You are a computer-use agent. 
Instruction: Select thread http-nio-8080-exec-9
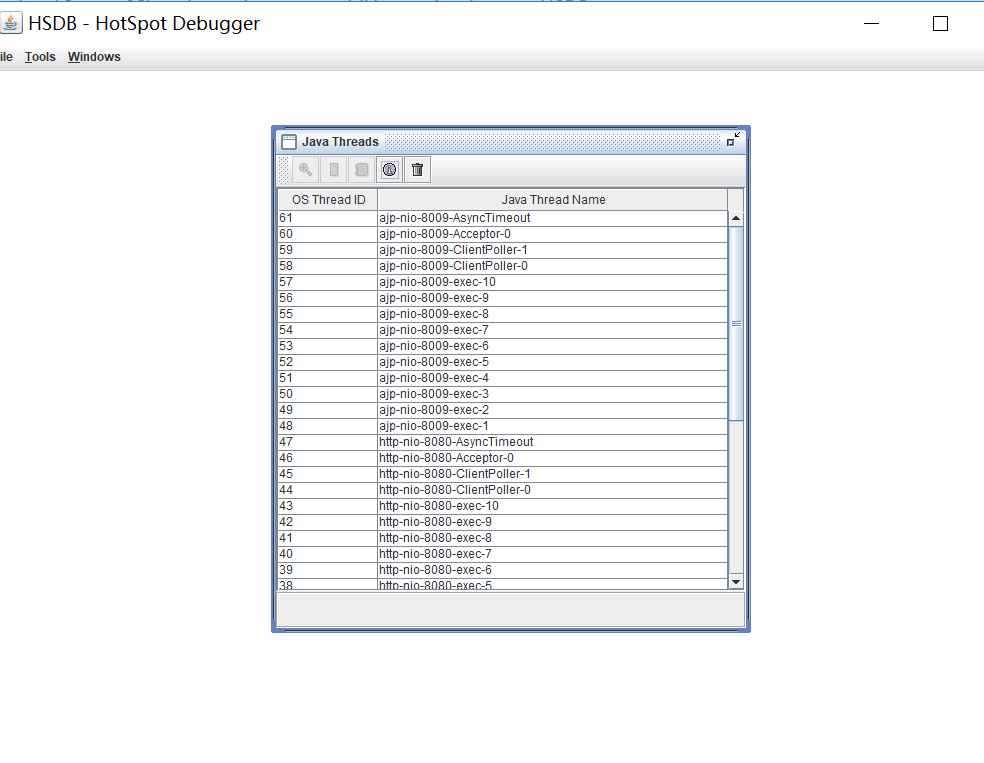tap(553, 522)
